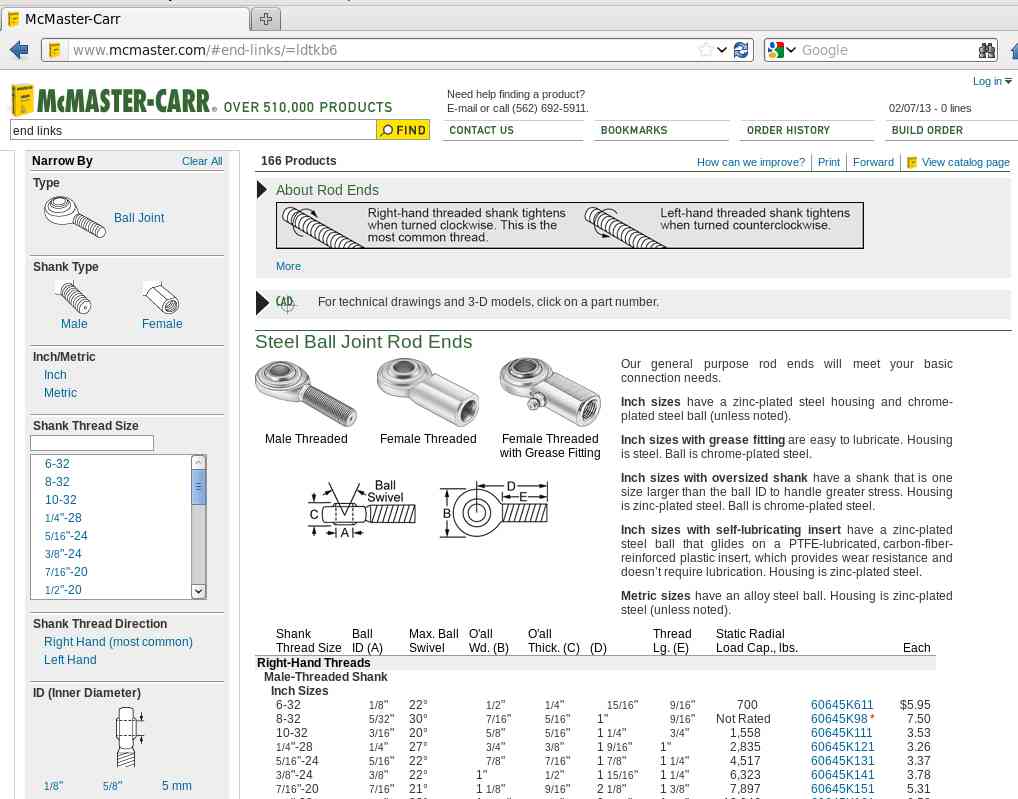Click the binoculars search icon

tap(987, 50)
